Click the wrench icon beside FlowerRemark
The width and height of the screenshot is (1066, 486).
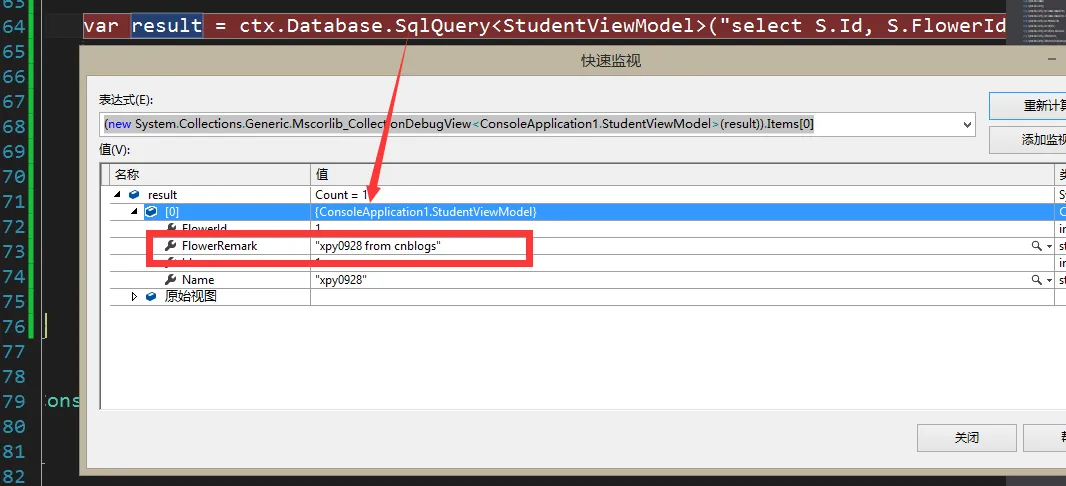point(170,246)
